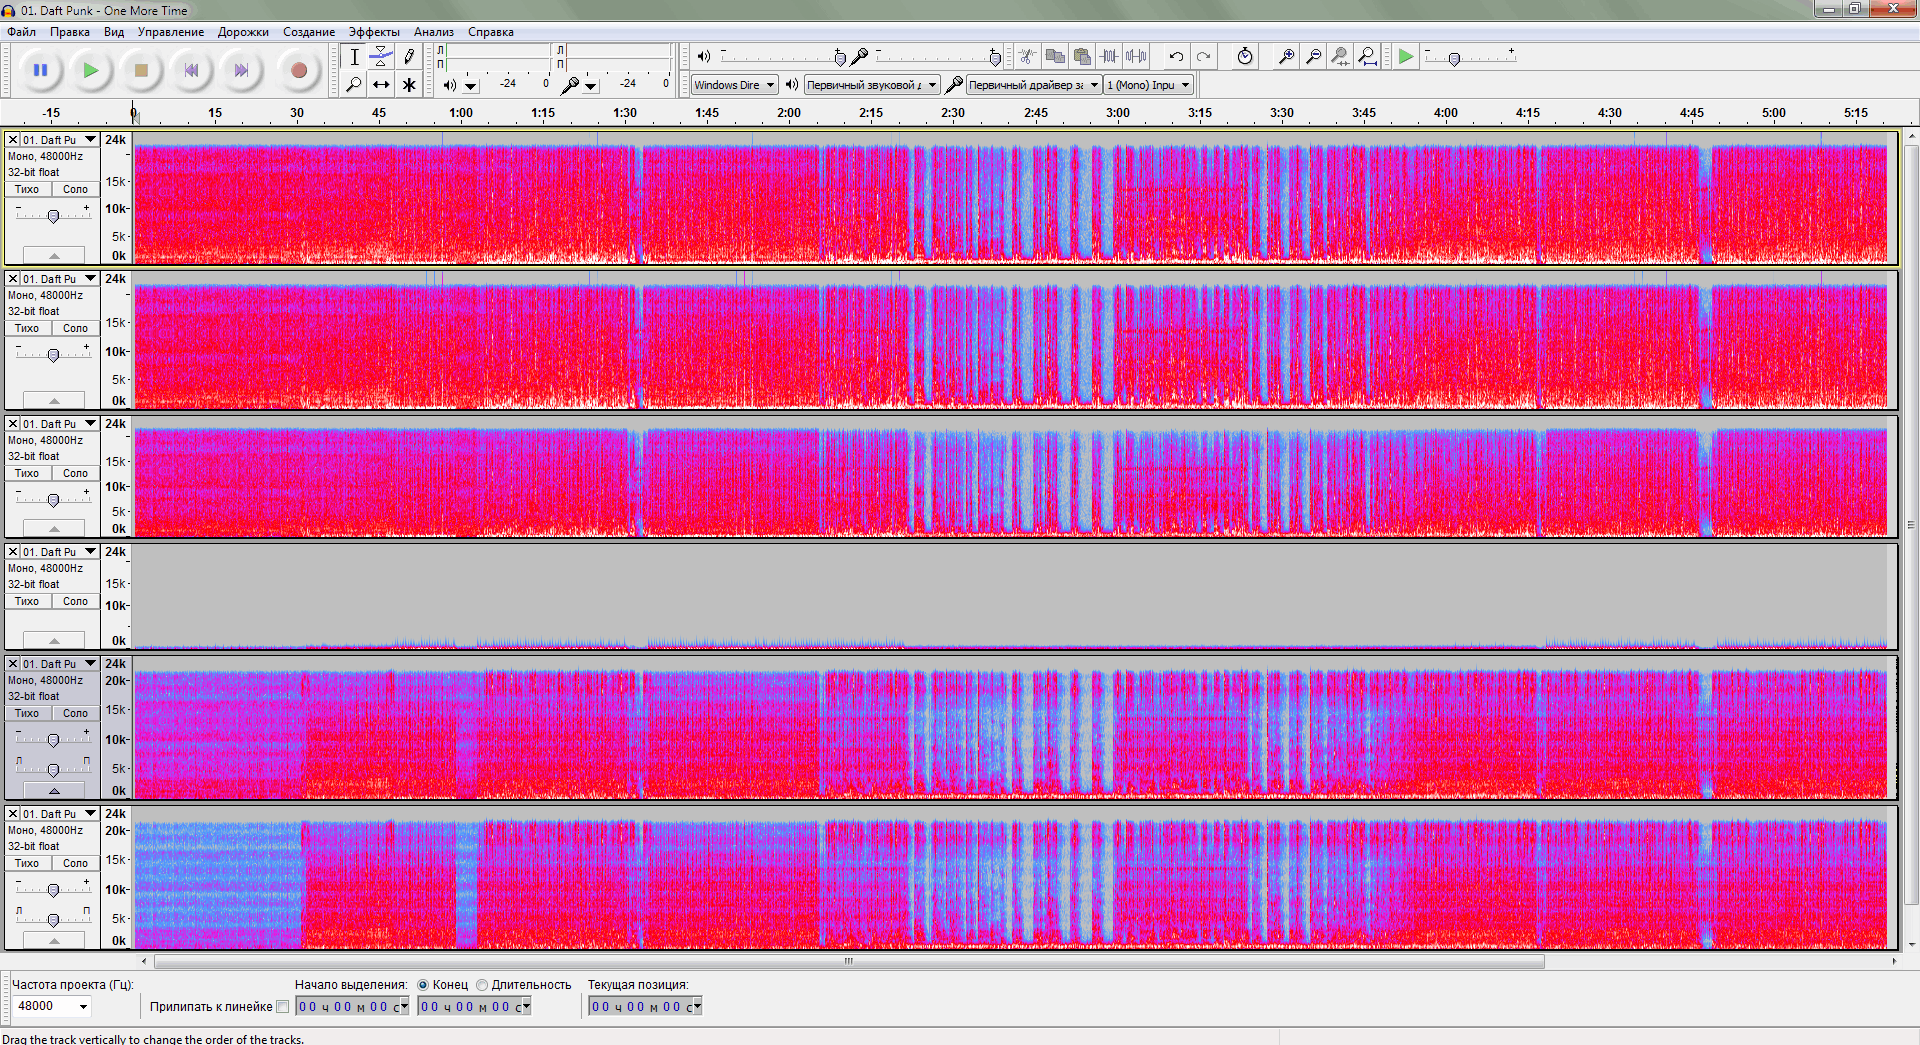The image size is (1920, 1045).
Task: Click the first track's gain slider
Action: pyautogui.click(x=53, y=215)
